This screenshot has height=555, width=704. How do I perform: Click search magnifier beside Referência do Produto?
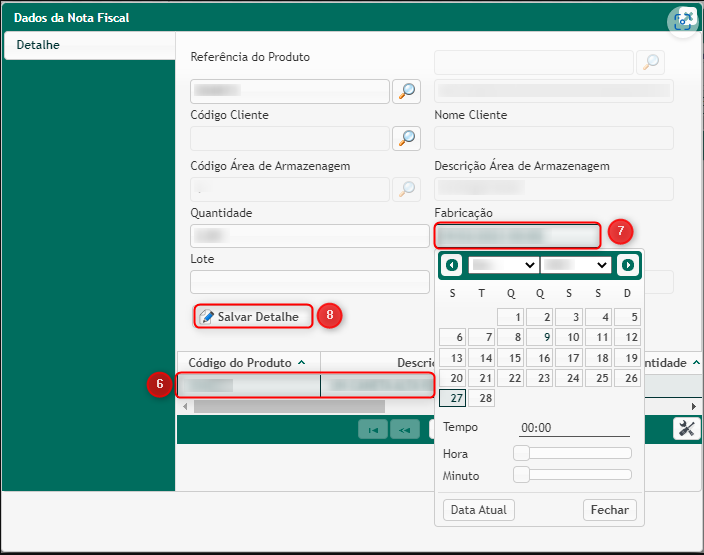pyautogui.click(x=406, y=92)
